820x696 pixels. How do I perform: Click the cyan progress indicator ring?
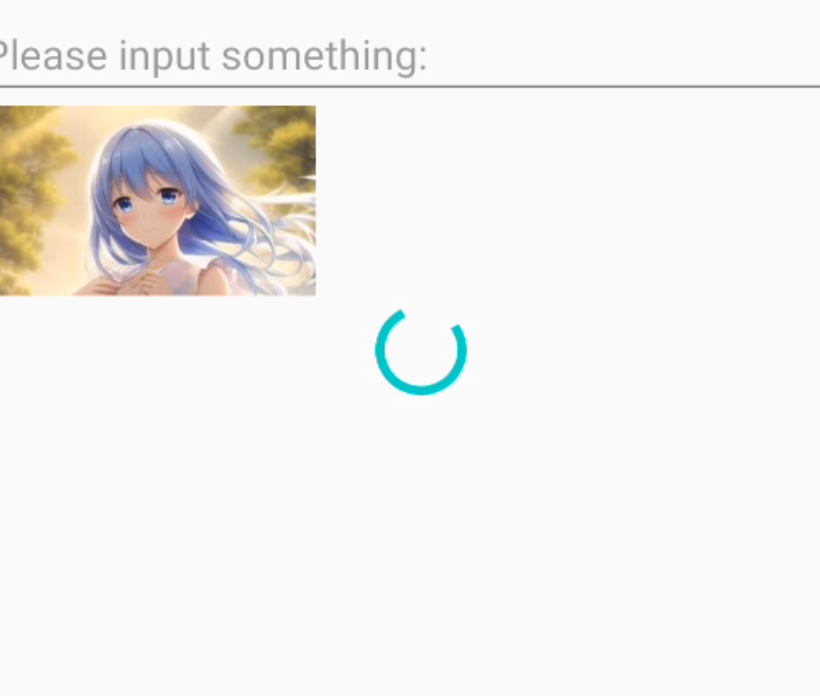(421, 352)
